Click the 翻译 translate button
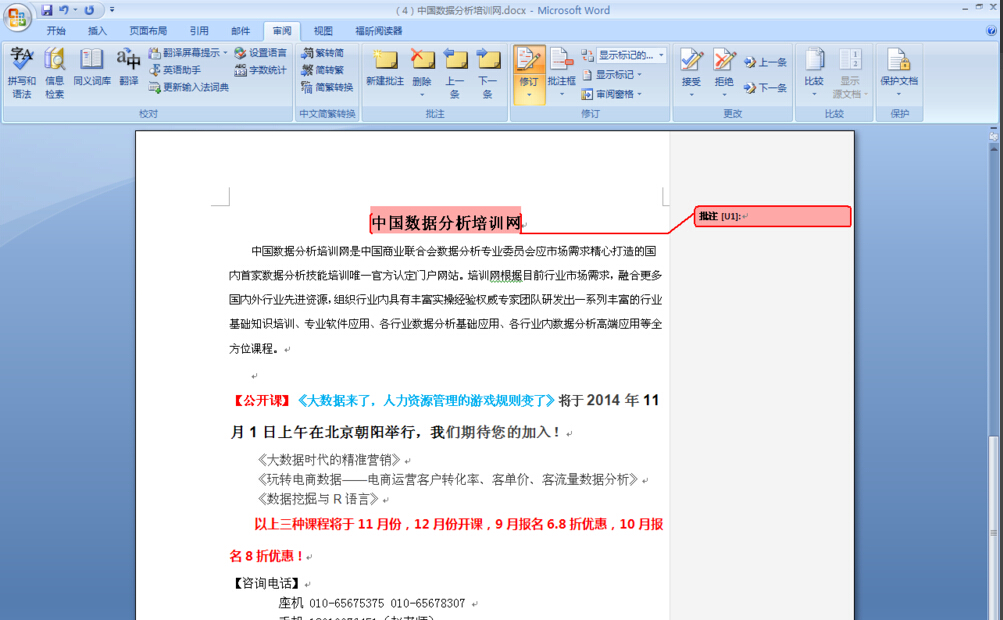 point(129,67)
